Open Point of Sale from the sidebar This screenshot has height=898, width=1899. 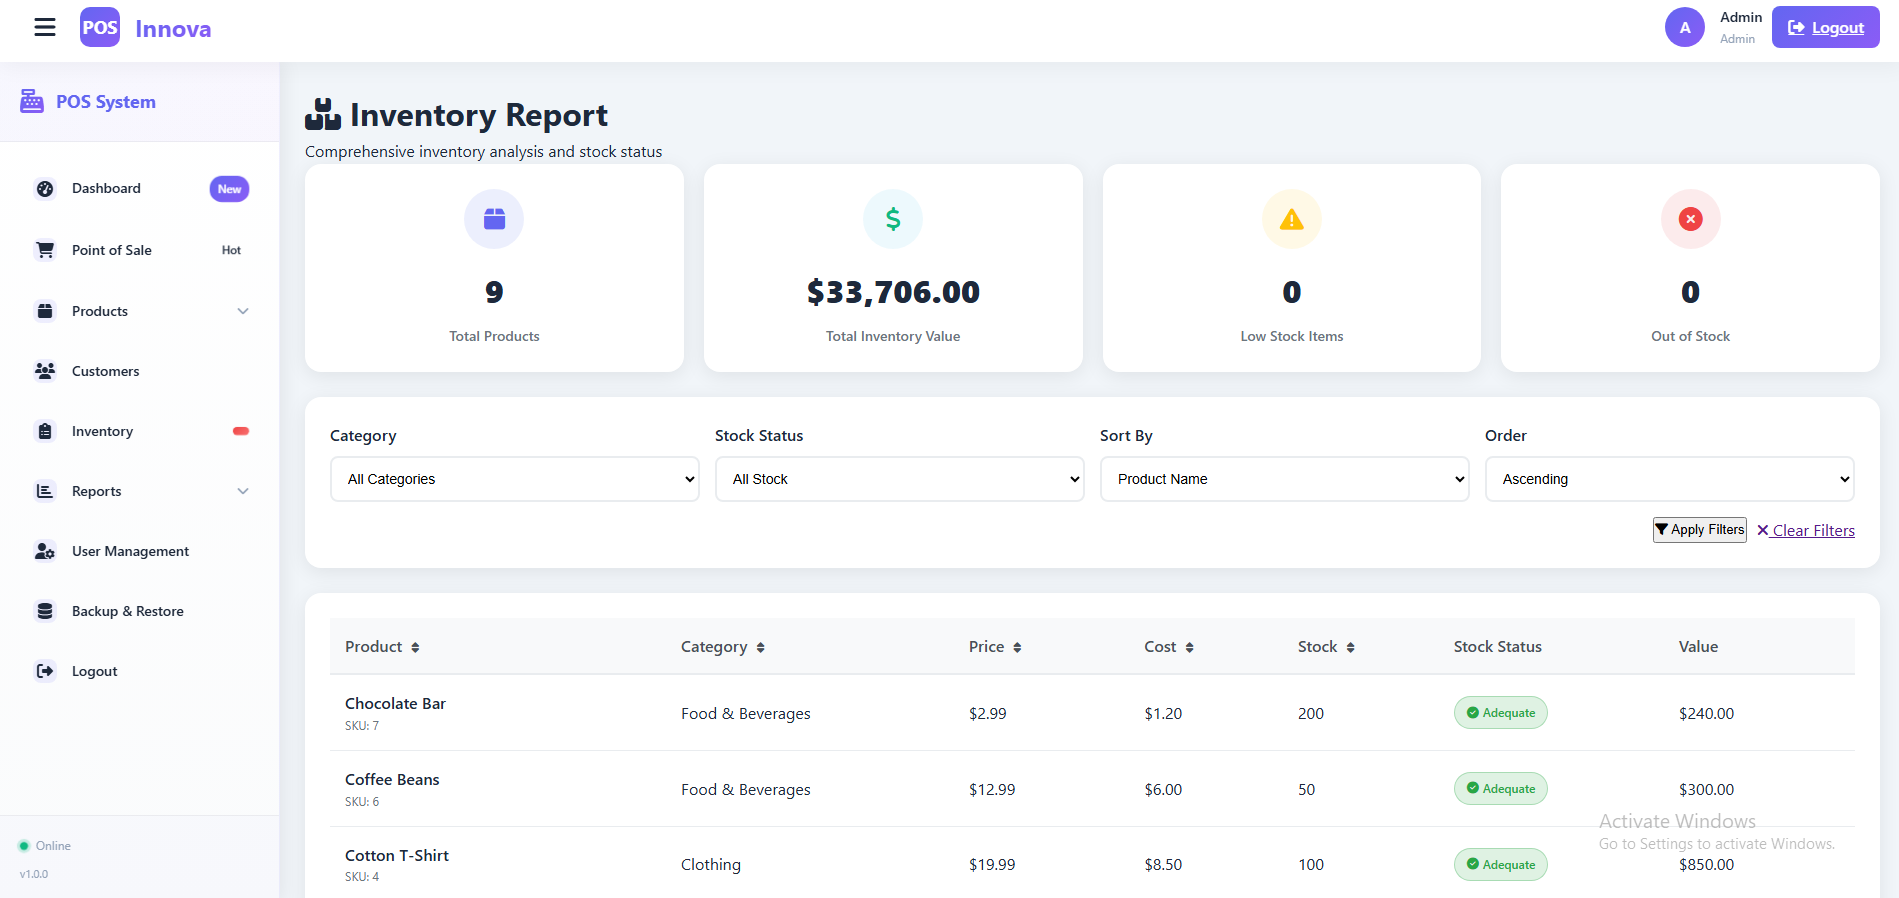112,250
